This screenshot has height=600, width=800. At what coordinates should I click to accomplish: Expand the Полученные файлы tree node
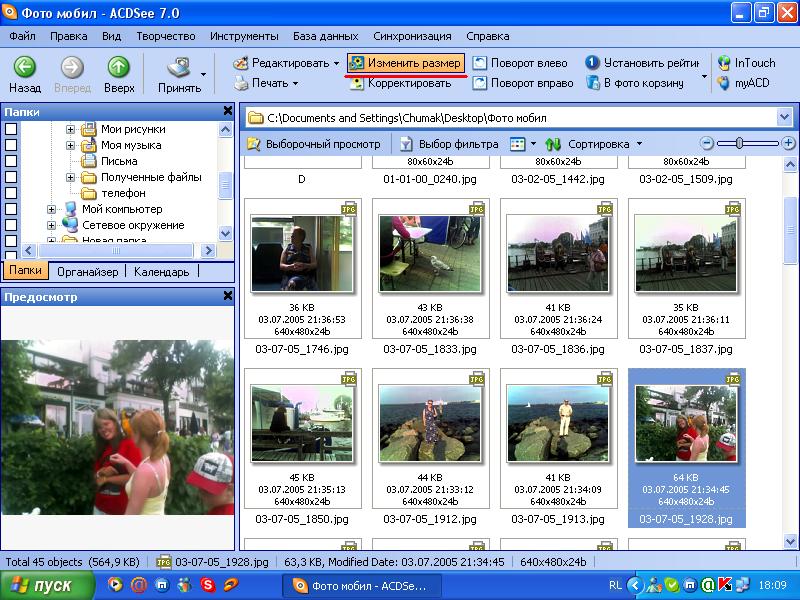click(x=71, y=177)
